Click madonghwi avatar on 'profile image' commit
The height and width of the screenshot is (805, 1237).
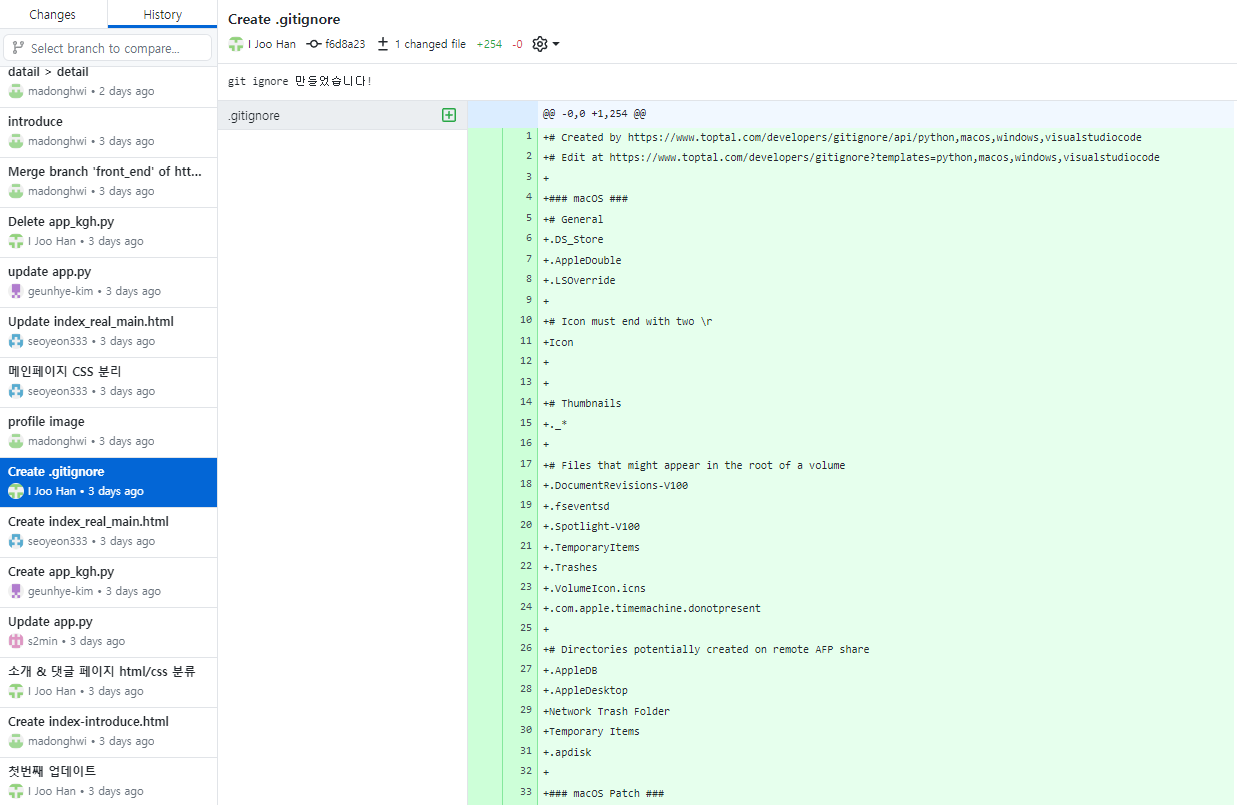click(15, 441)
